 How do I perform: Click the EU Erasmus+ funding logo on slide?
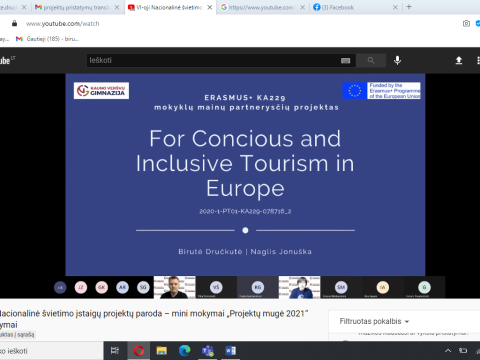[x=382, y=91]
